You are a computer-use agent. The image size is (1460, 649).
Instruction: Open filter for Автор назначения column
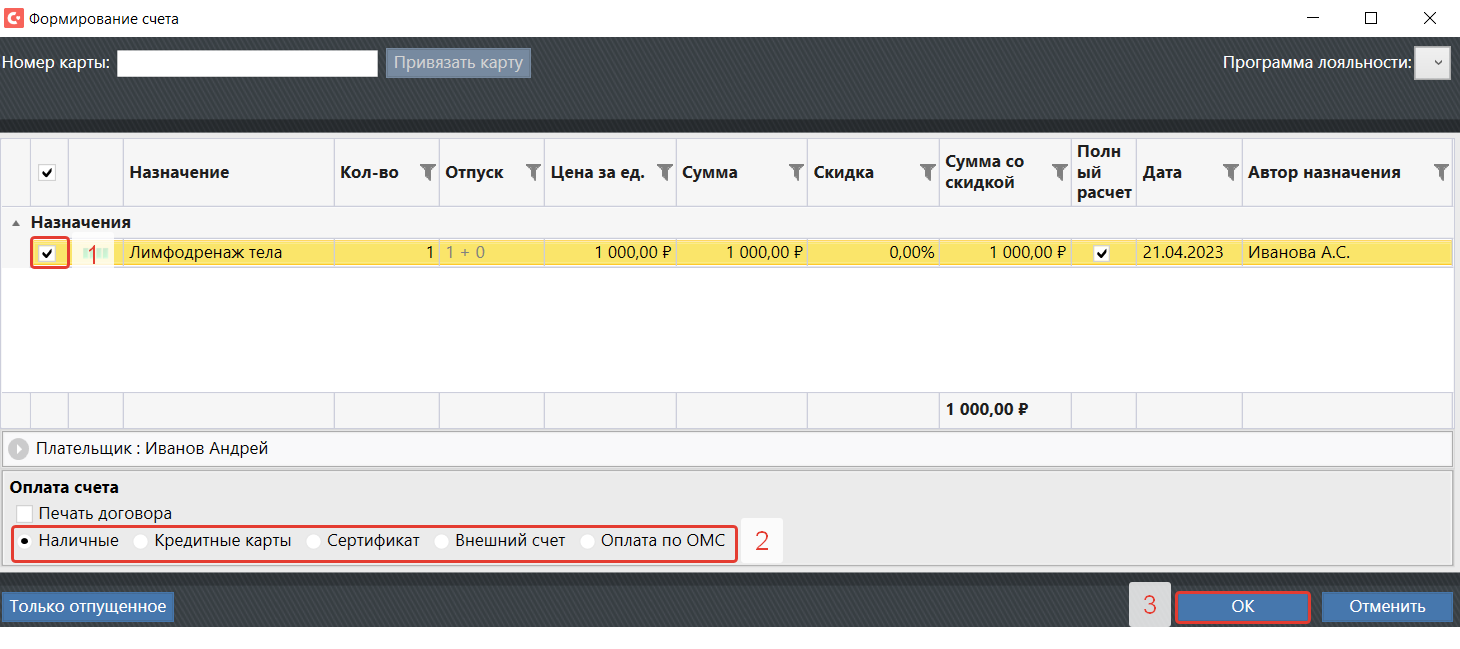click(1441, 172)
